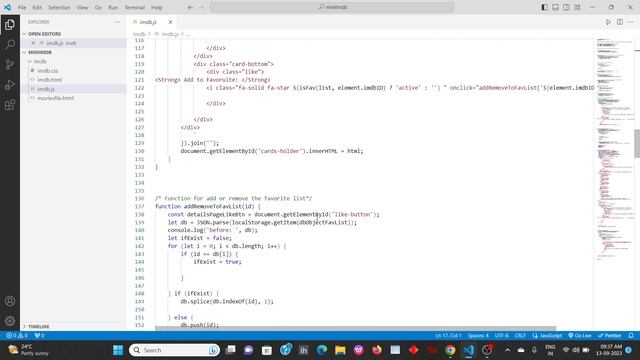Toggle the Secondary Side Bar layout icon
Viewport: 640px width, 360px height.
coord(567,7)
